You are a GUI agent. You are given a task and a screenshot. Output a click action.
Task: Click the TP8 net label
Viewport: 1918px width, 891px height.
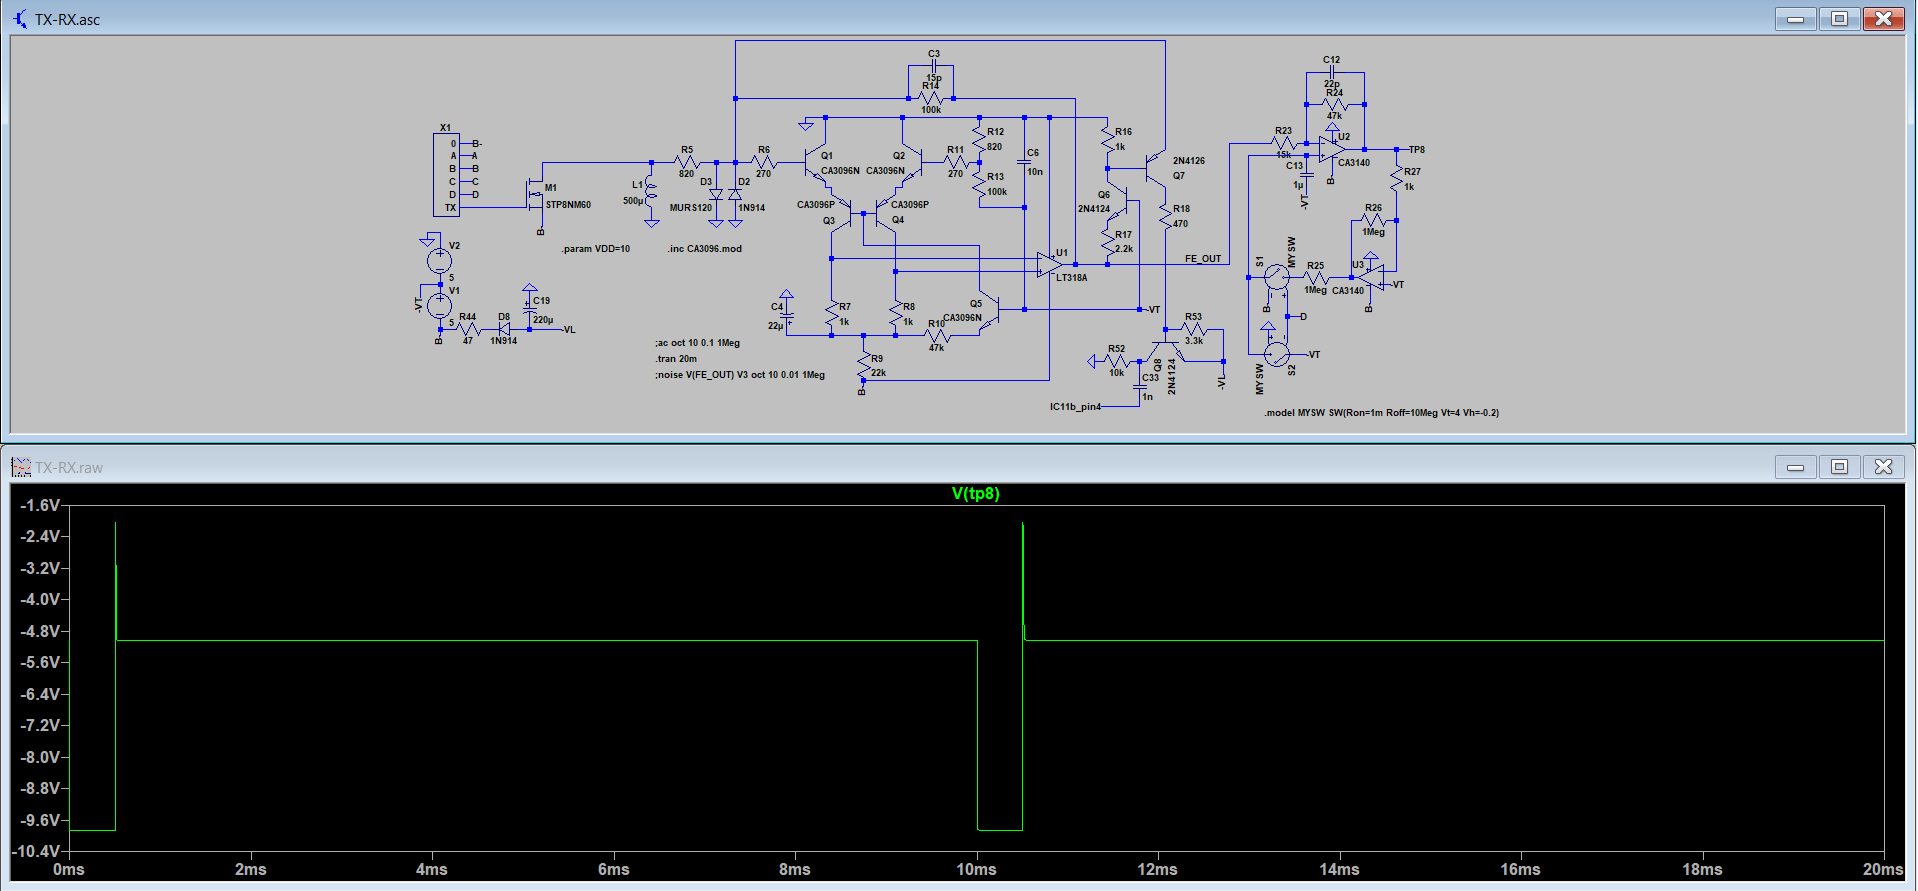coord(1416,150)
